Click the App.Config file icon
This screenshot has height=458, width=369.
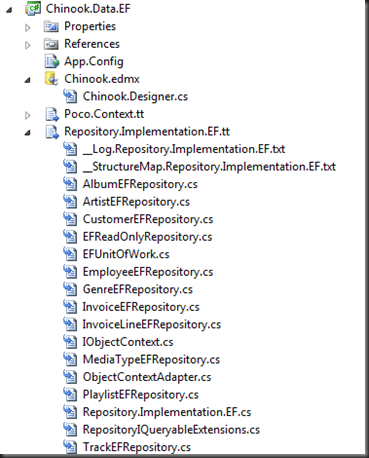tap(52, 61)
